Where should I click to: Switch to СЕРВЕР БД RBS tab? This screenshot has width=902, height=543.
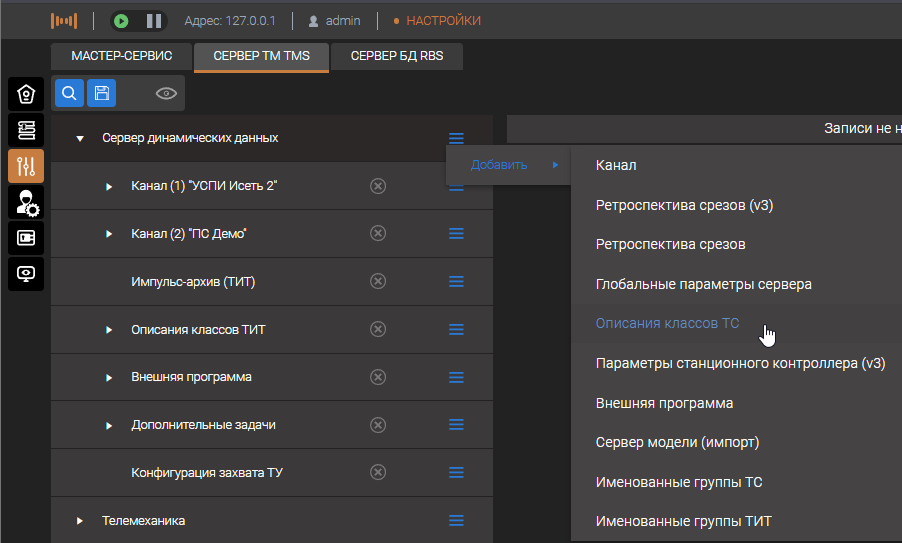(399, 56)
